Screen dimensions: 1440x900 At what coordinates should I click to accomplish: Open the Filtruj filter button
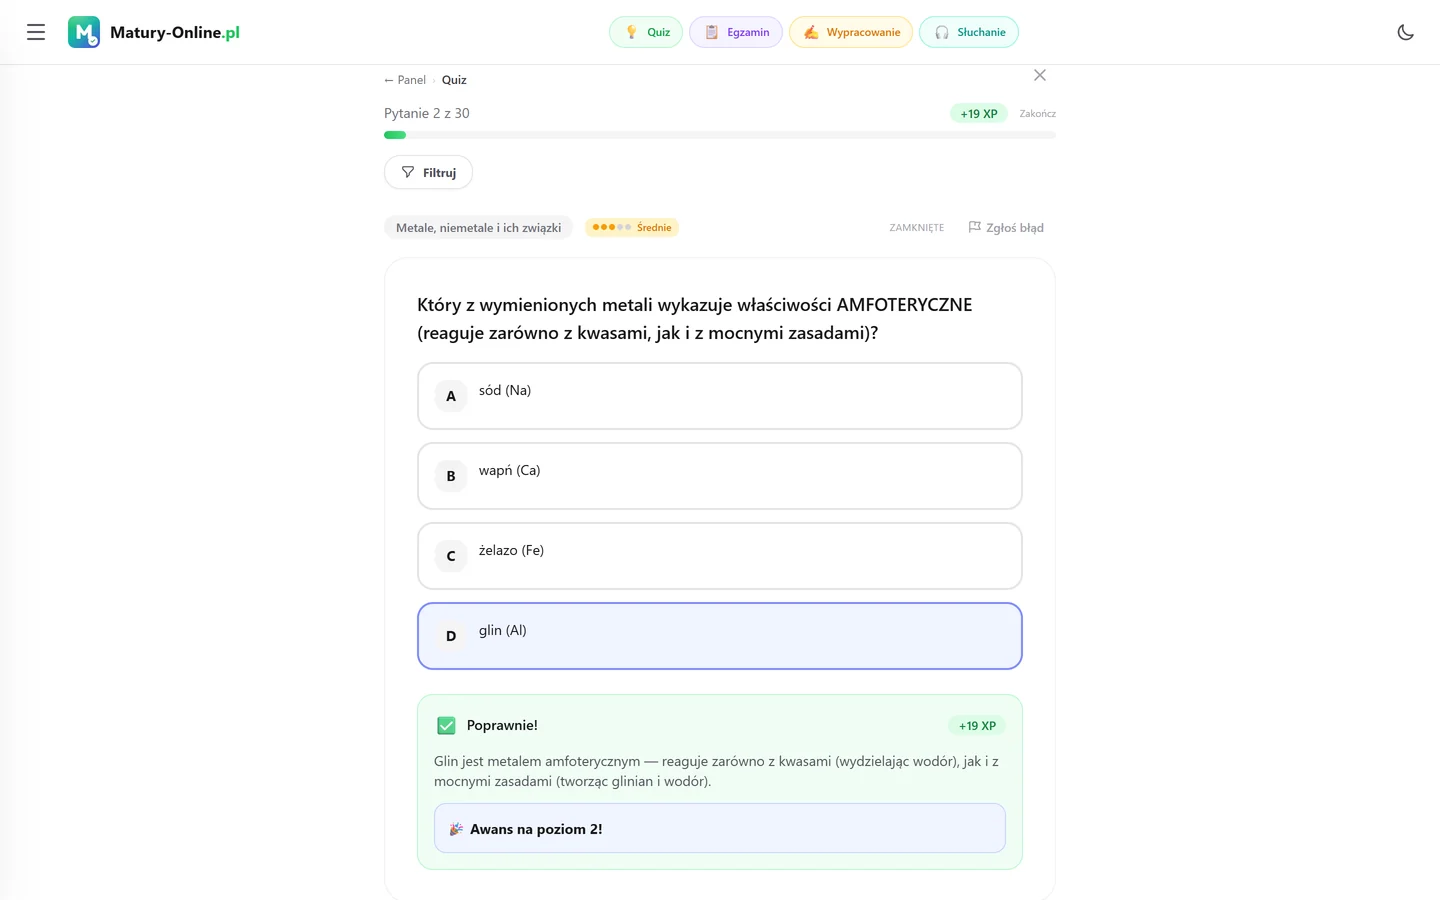coord(428,172)
